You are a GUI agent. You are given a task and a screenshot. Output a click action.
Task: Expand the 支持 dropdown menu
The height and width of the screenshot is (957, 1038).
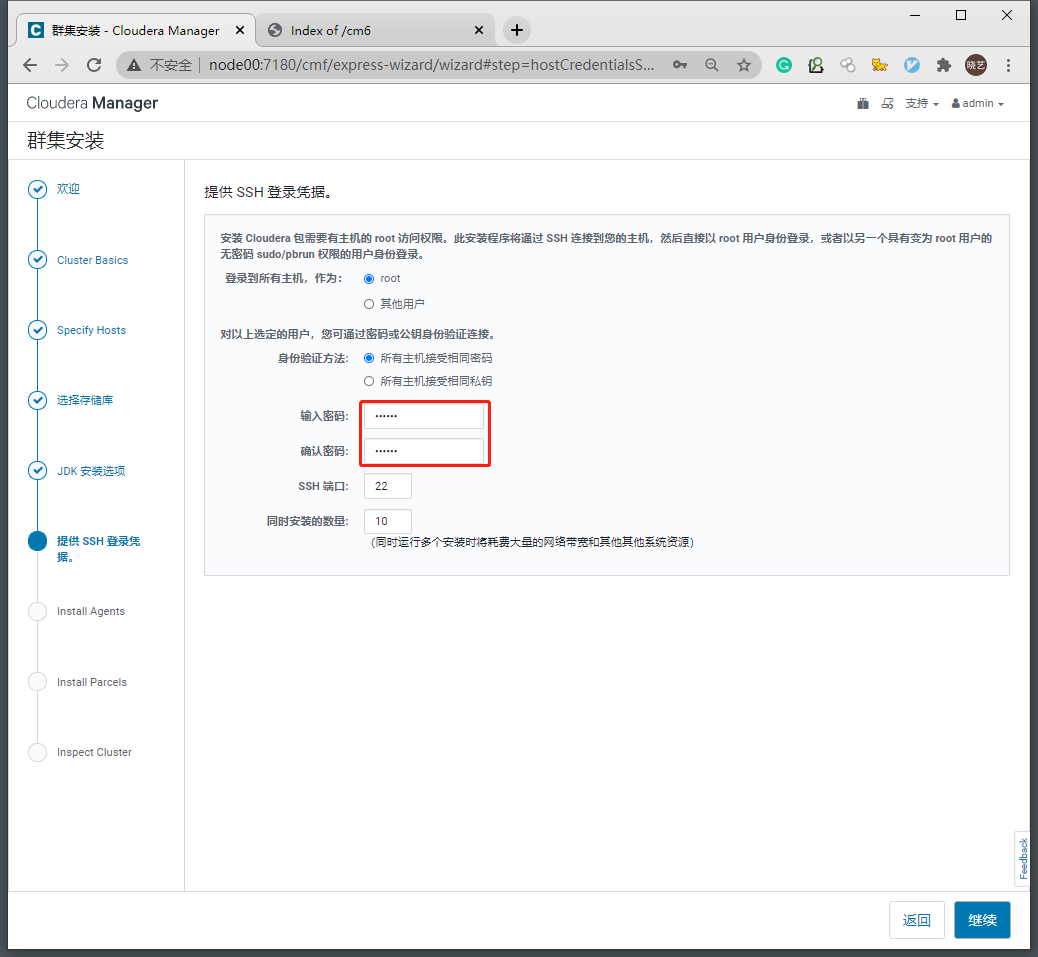tap(922, 103)
